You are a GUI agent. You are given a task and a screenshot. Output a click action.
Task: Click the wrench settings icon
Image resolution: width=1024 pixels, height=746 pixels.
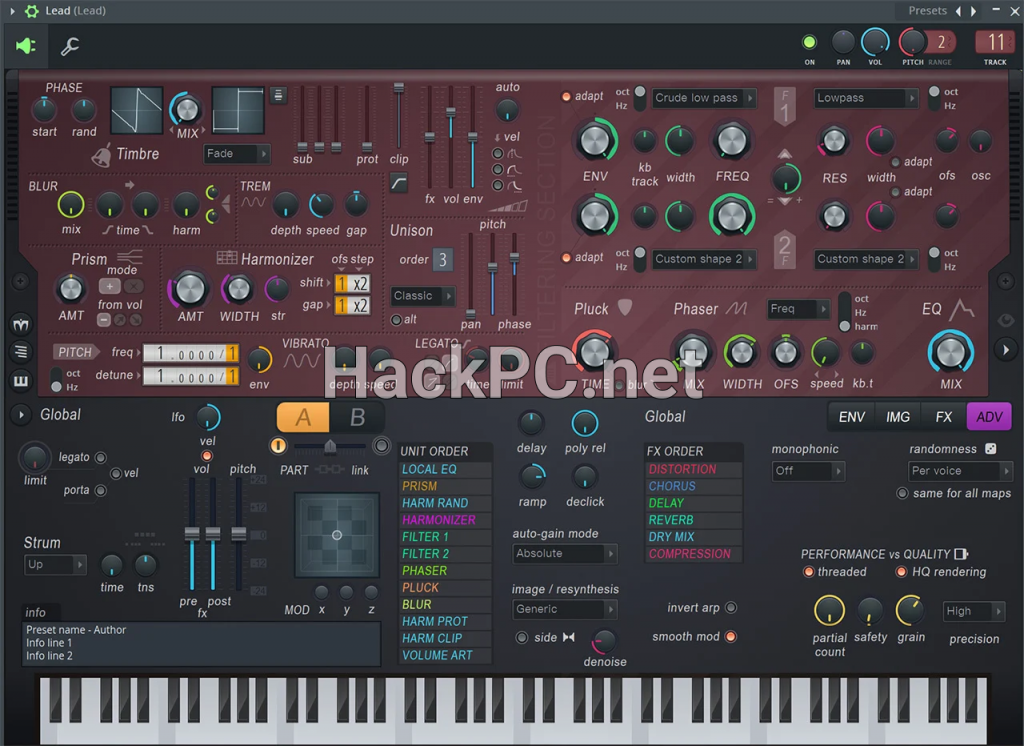tap(70, 46)
